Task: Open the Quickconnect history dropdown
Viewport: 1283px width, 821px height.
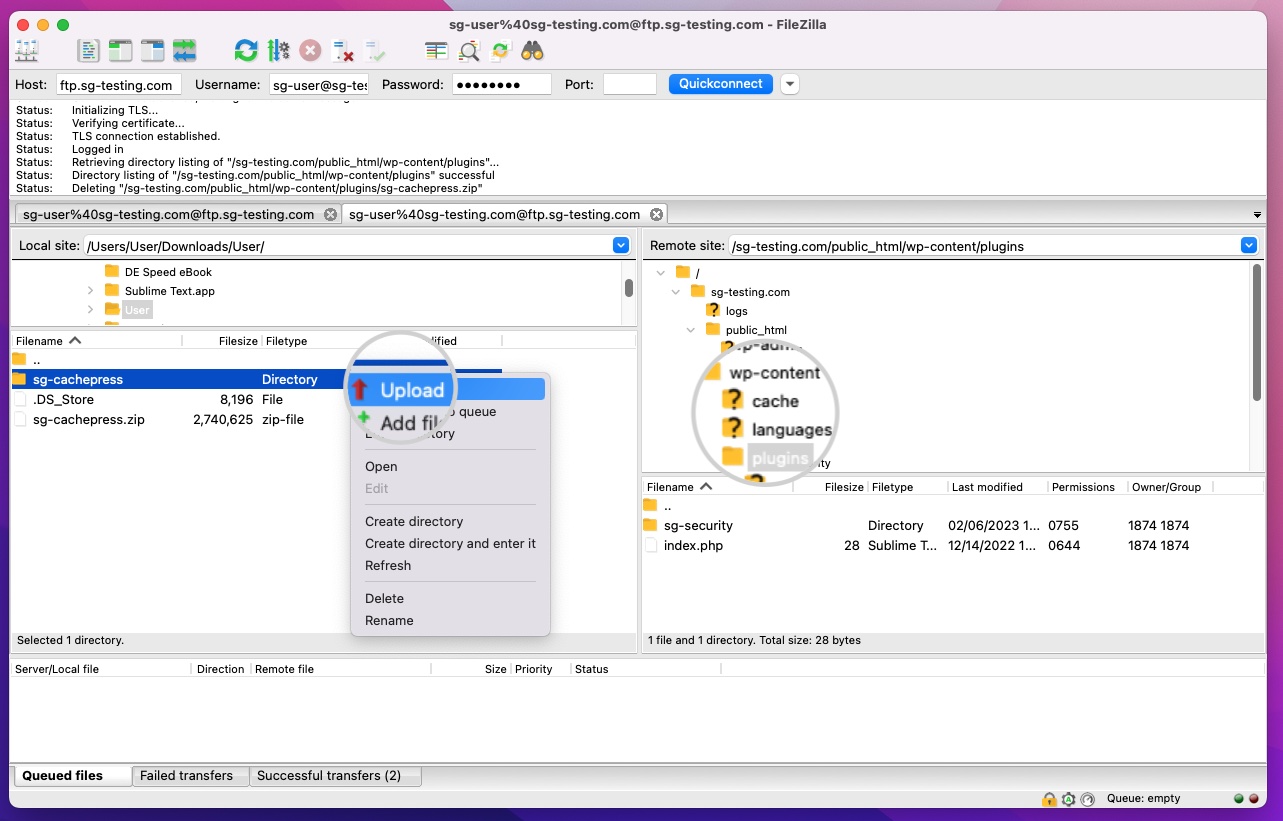Action: tap(790, 84)
